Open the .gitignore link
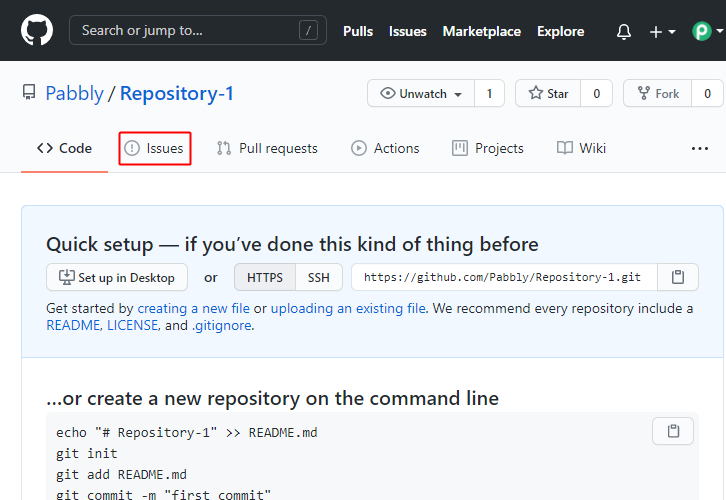Image resolution: width=726 pixels, height=500 pixels. click(221, 325)
